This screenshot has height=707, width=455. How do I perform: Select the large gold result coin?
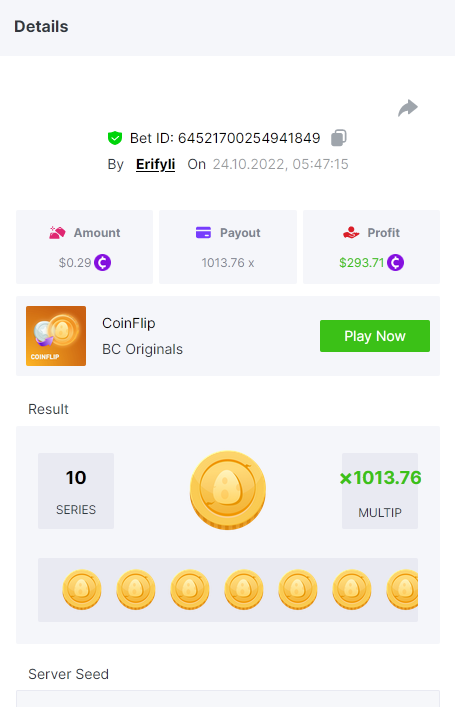pos(228,490)
